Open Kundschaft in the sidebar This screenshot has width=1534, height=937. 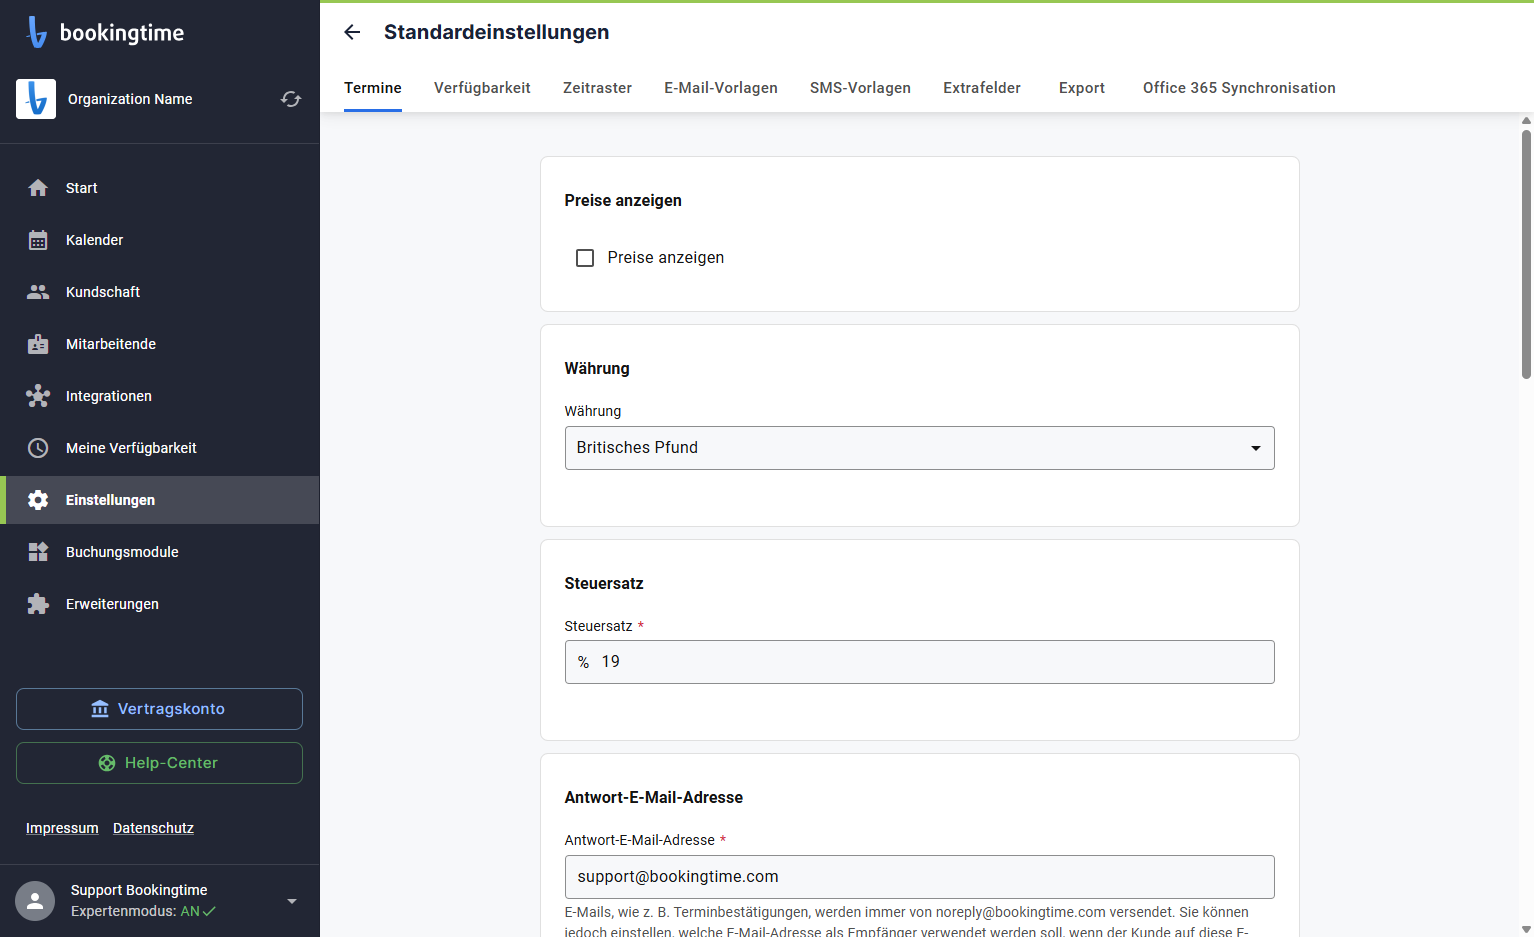(160, 292)
